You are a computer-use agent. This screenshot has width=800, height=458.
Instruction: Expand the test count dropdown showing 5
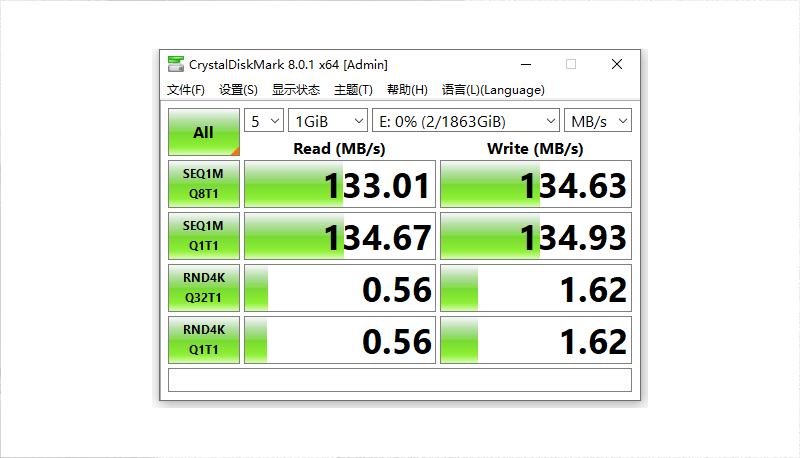pyautogui.click(x=264, y=121)
